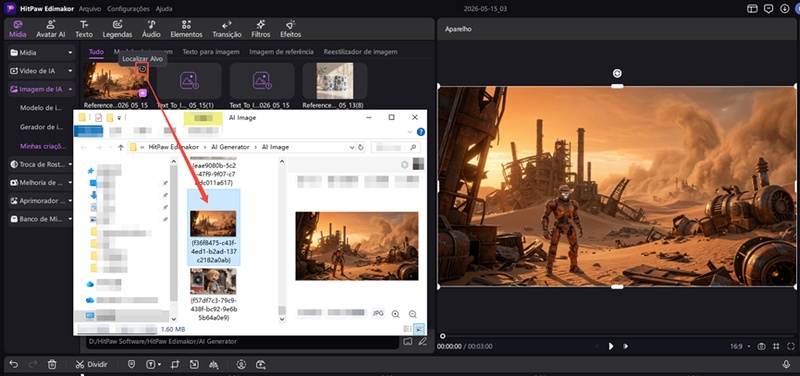Click the purple add button on first thumbnail
This screenshot has height=376, width=800.
143,93
